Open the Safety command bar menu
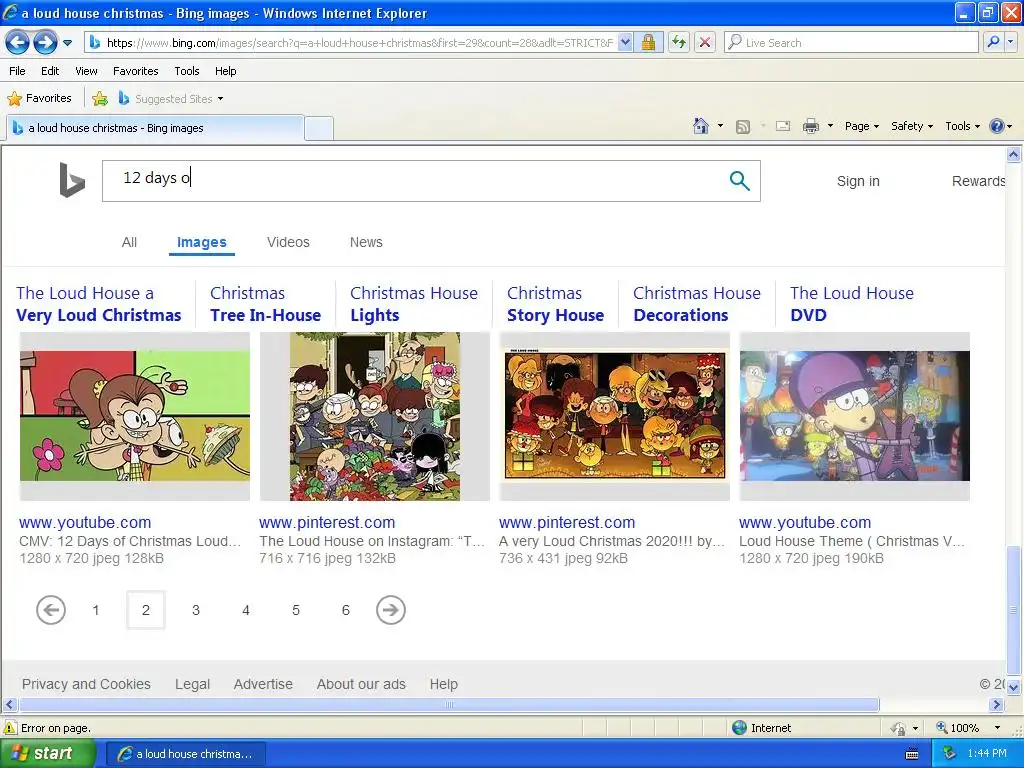 click(912, 126)
